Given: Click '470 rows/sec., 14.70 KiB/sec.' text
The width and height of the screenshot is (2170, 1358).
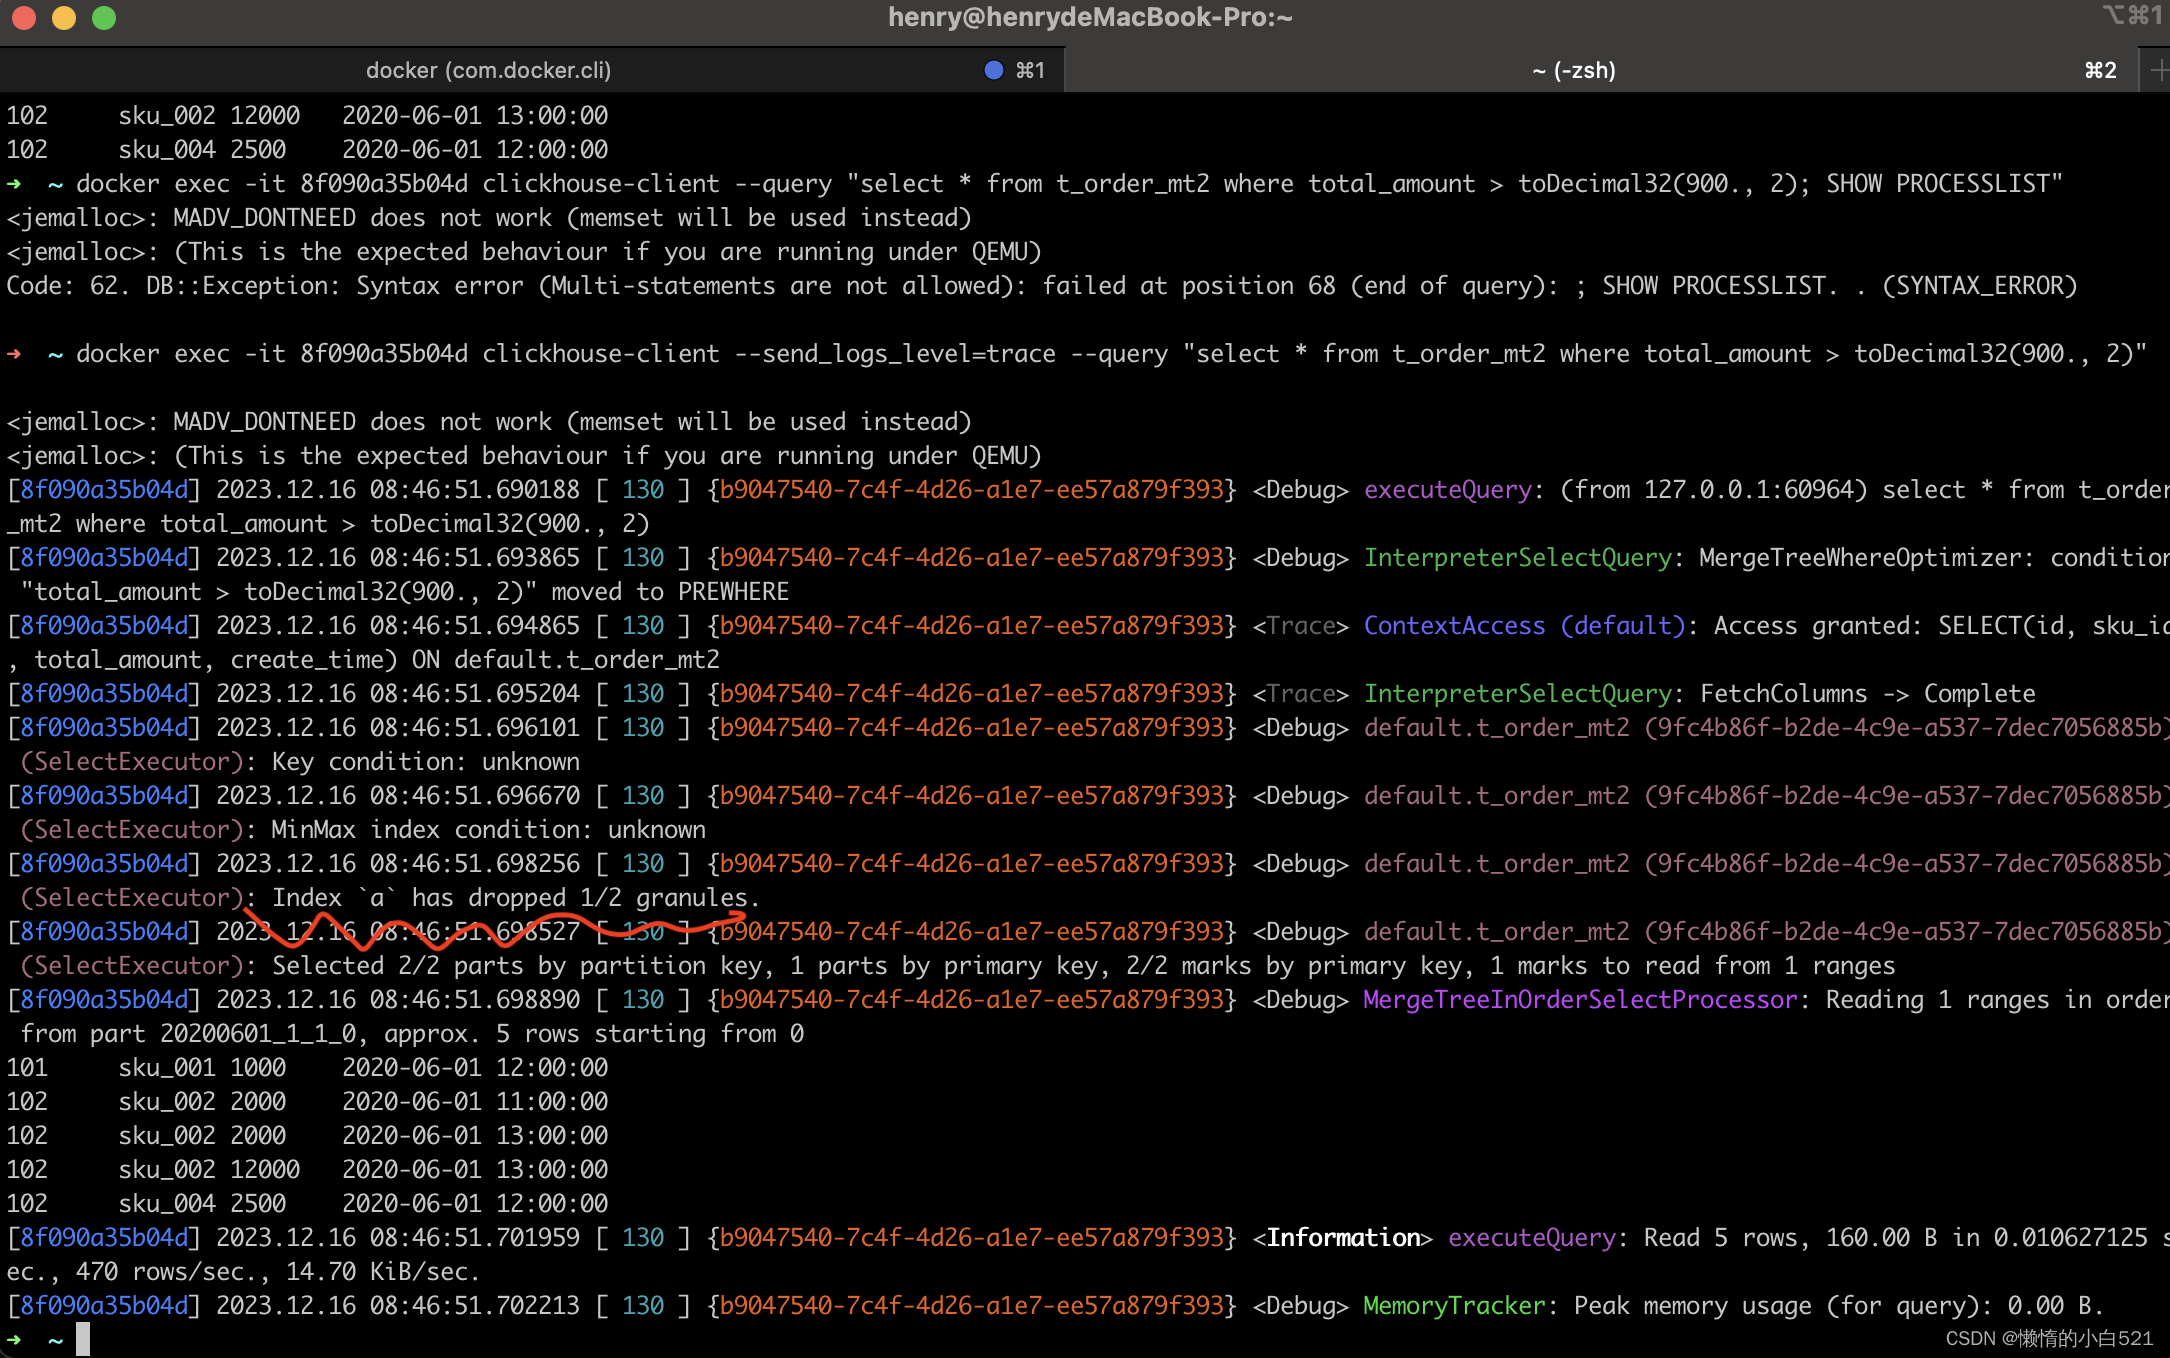Looking at the screenshot, I should tap(278, 1272).
